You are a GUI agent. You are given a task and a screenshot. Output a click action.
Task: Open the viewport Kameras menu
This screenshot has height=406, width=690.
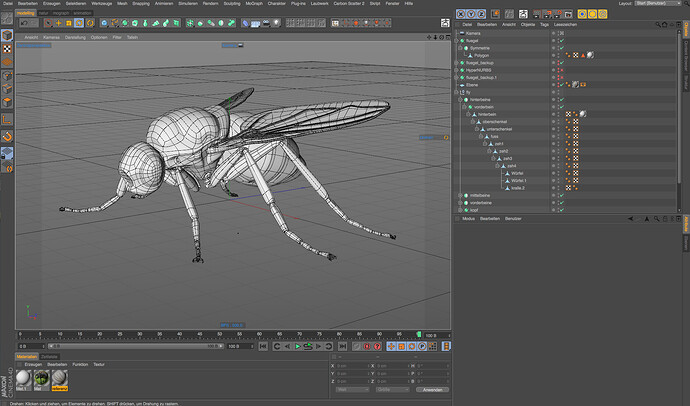pos(51,37)
